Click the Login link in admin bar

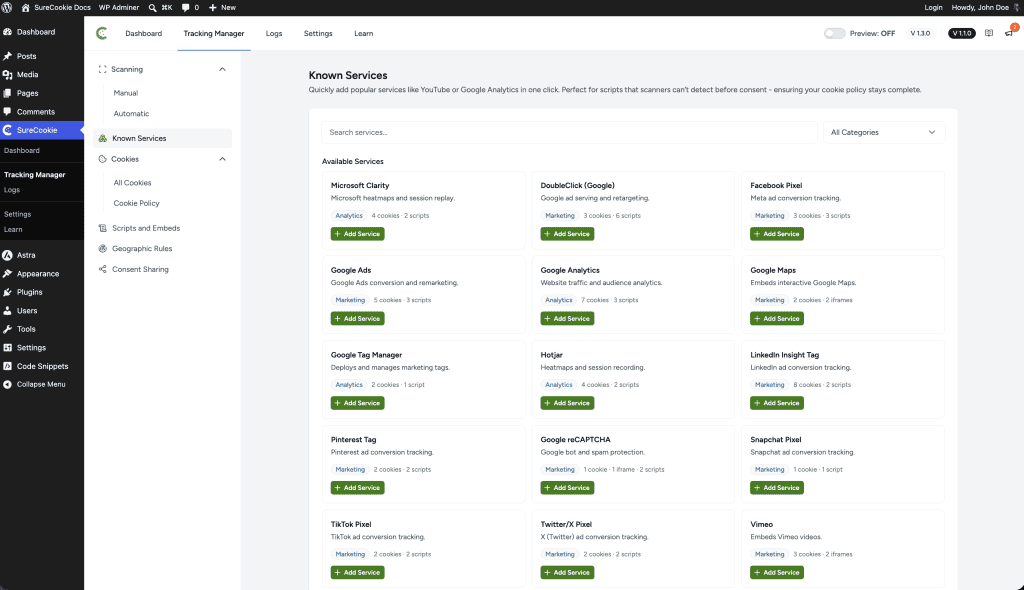click(x=933, y=8)
